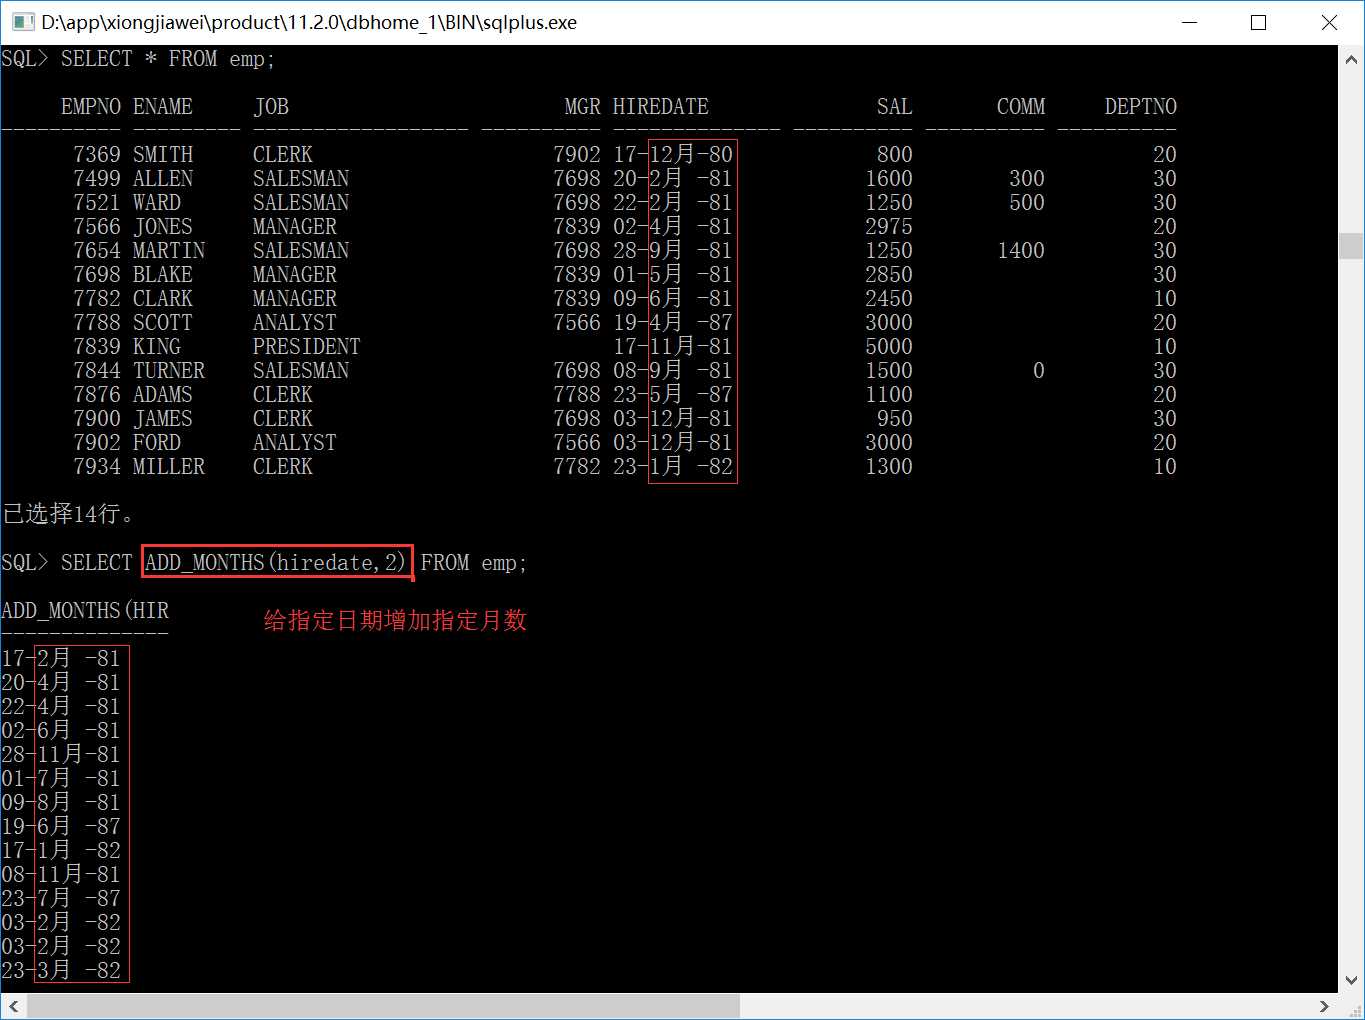Click the SAL column header

coord(894,107)
